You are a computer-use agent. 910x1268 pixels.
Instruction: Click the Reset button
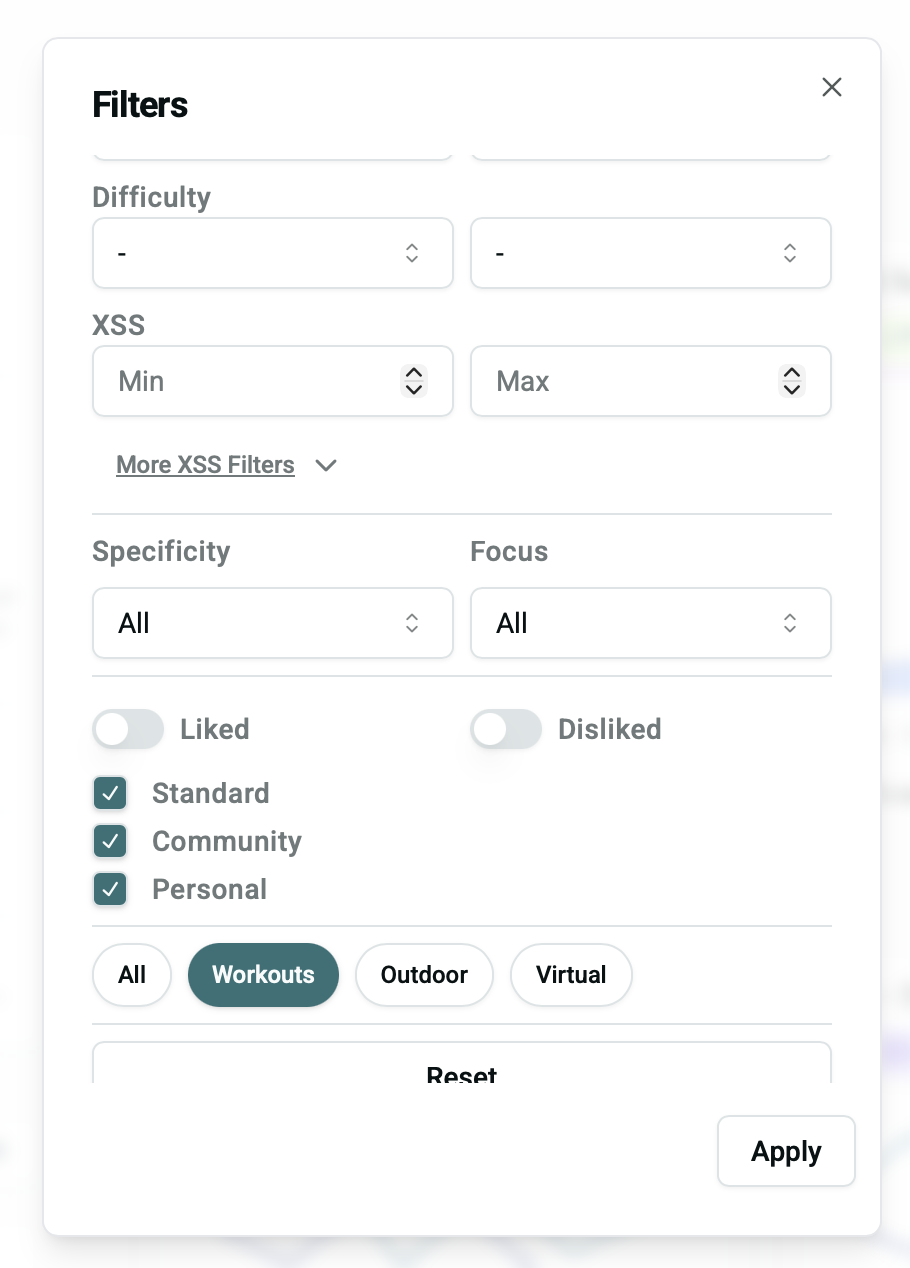click(461, 1068)
